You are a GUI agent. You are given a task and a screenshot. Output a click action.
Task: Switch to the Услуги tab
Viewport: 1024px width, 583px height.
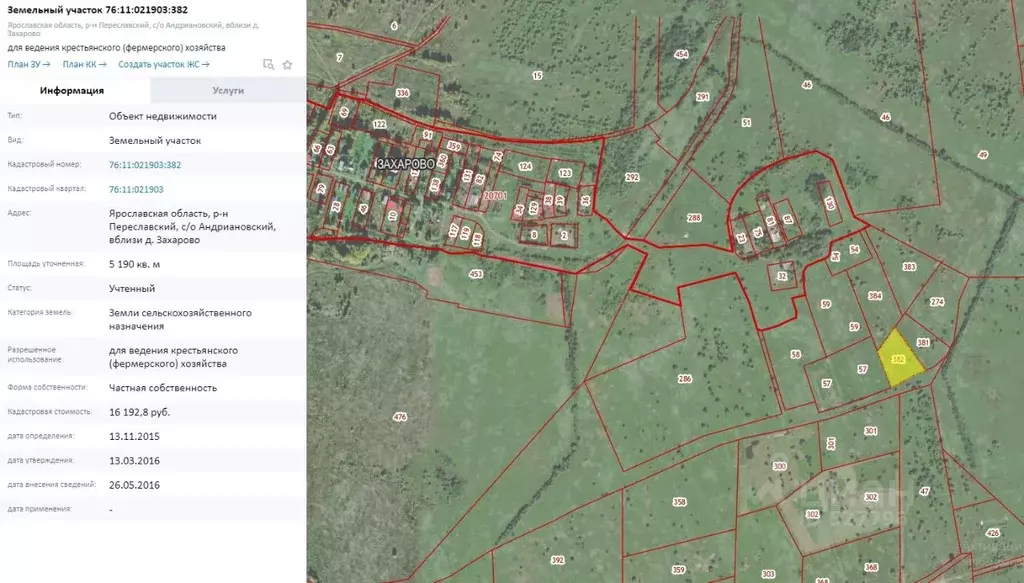click(228, 90)
